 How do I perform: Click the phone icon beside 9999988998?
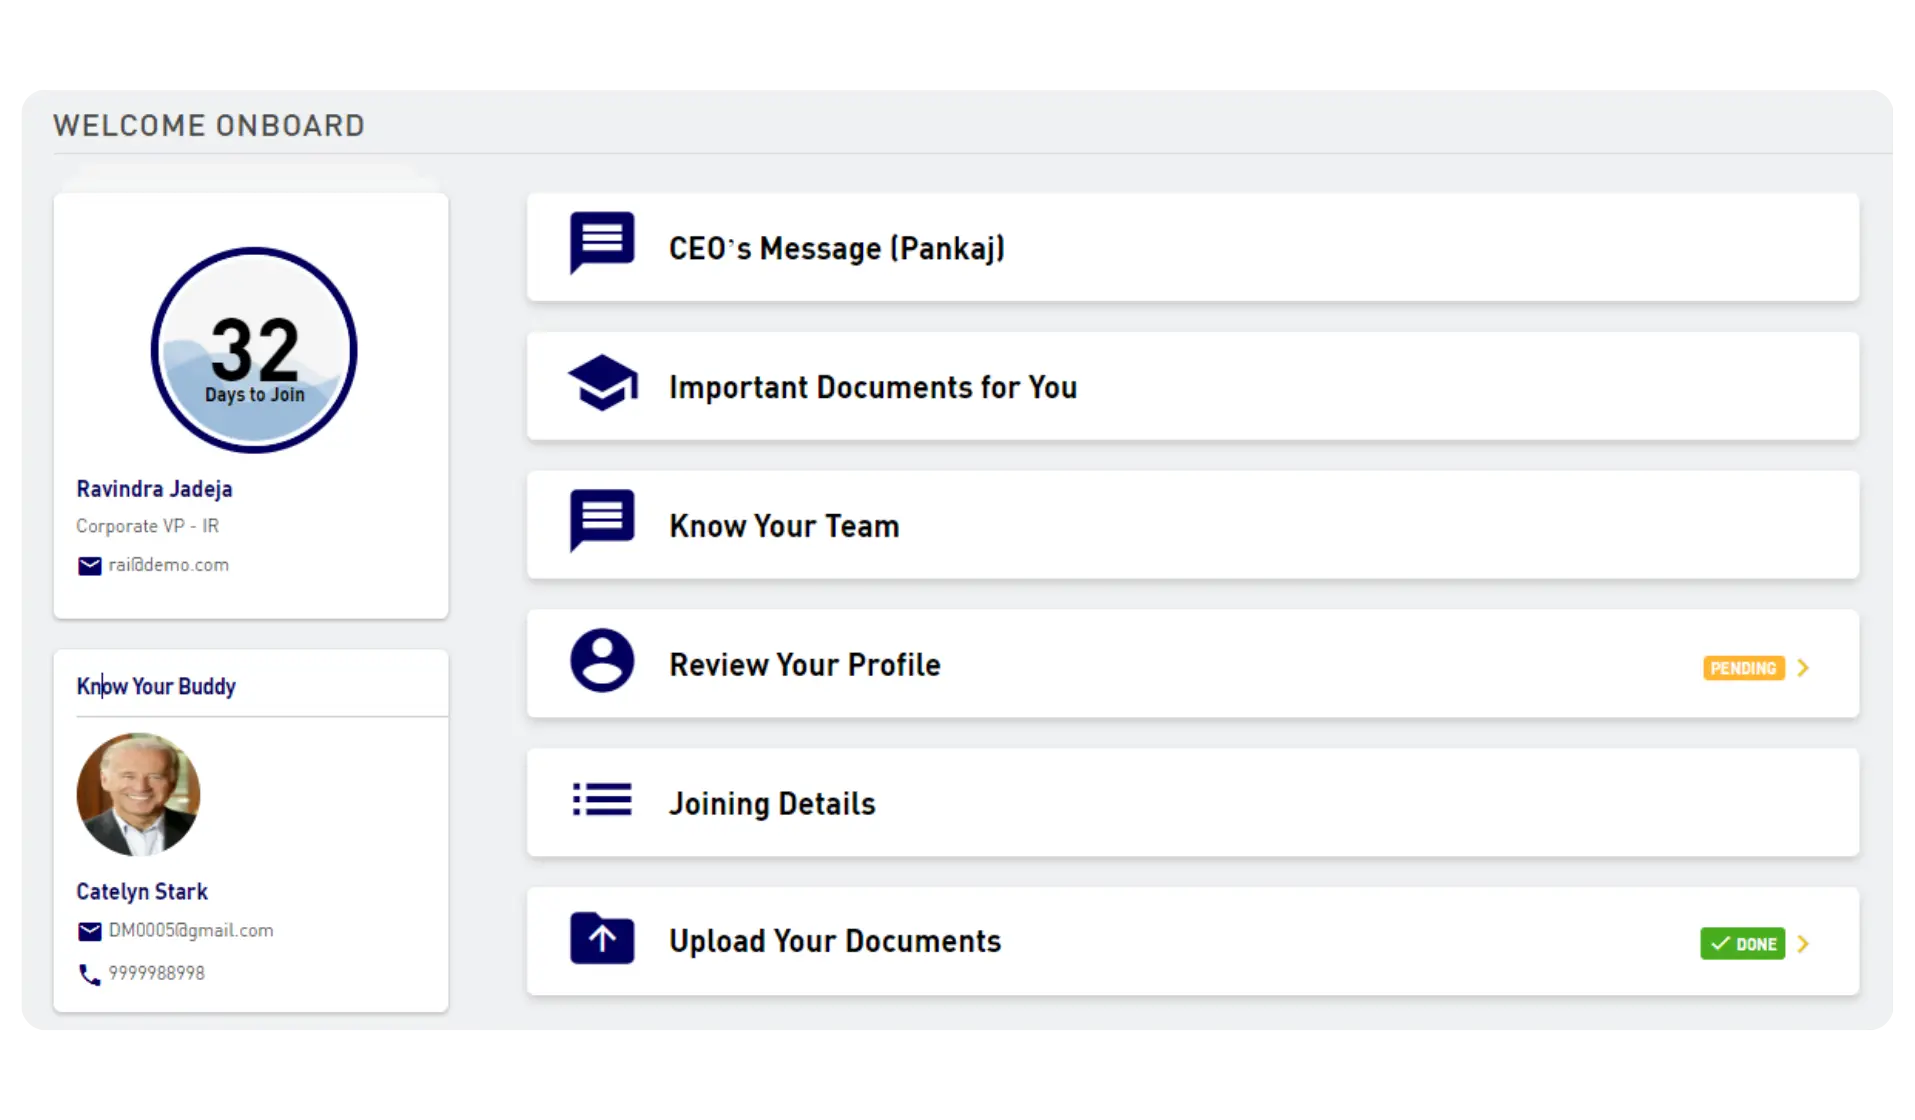[x=89, y=974]
